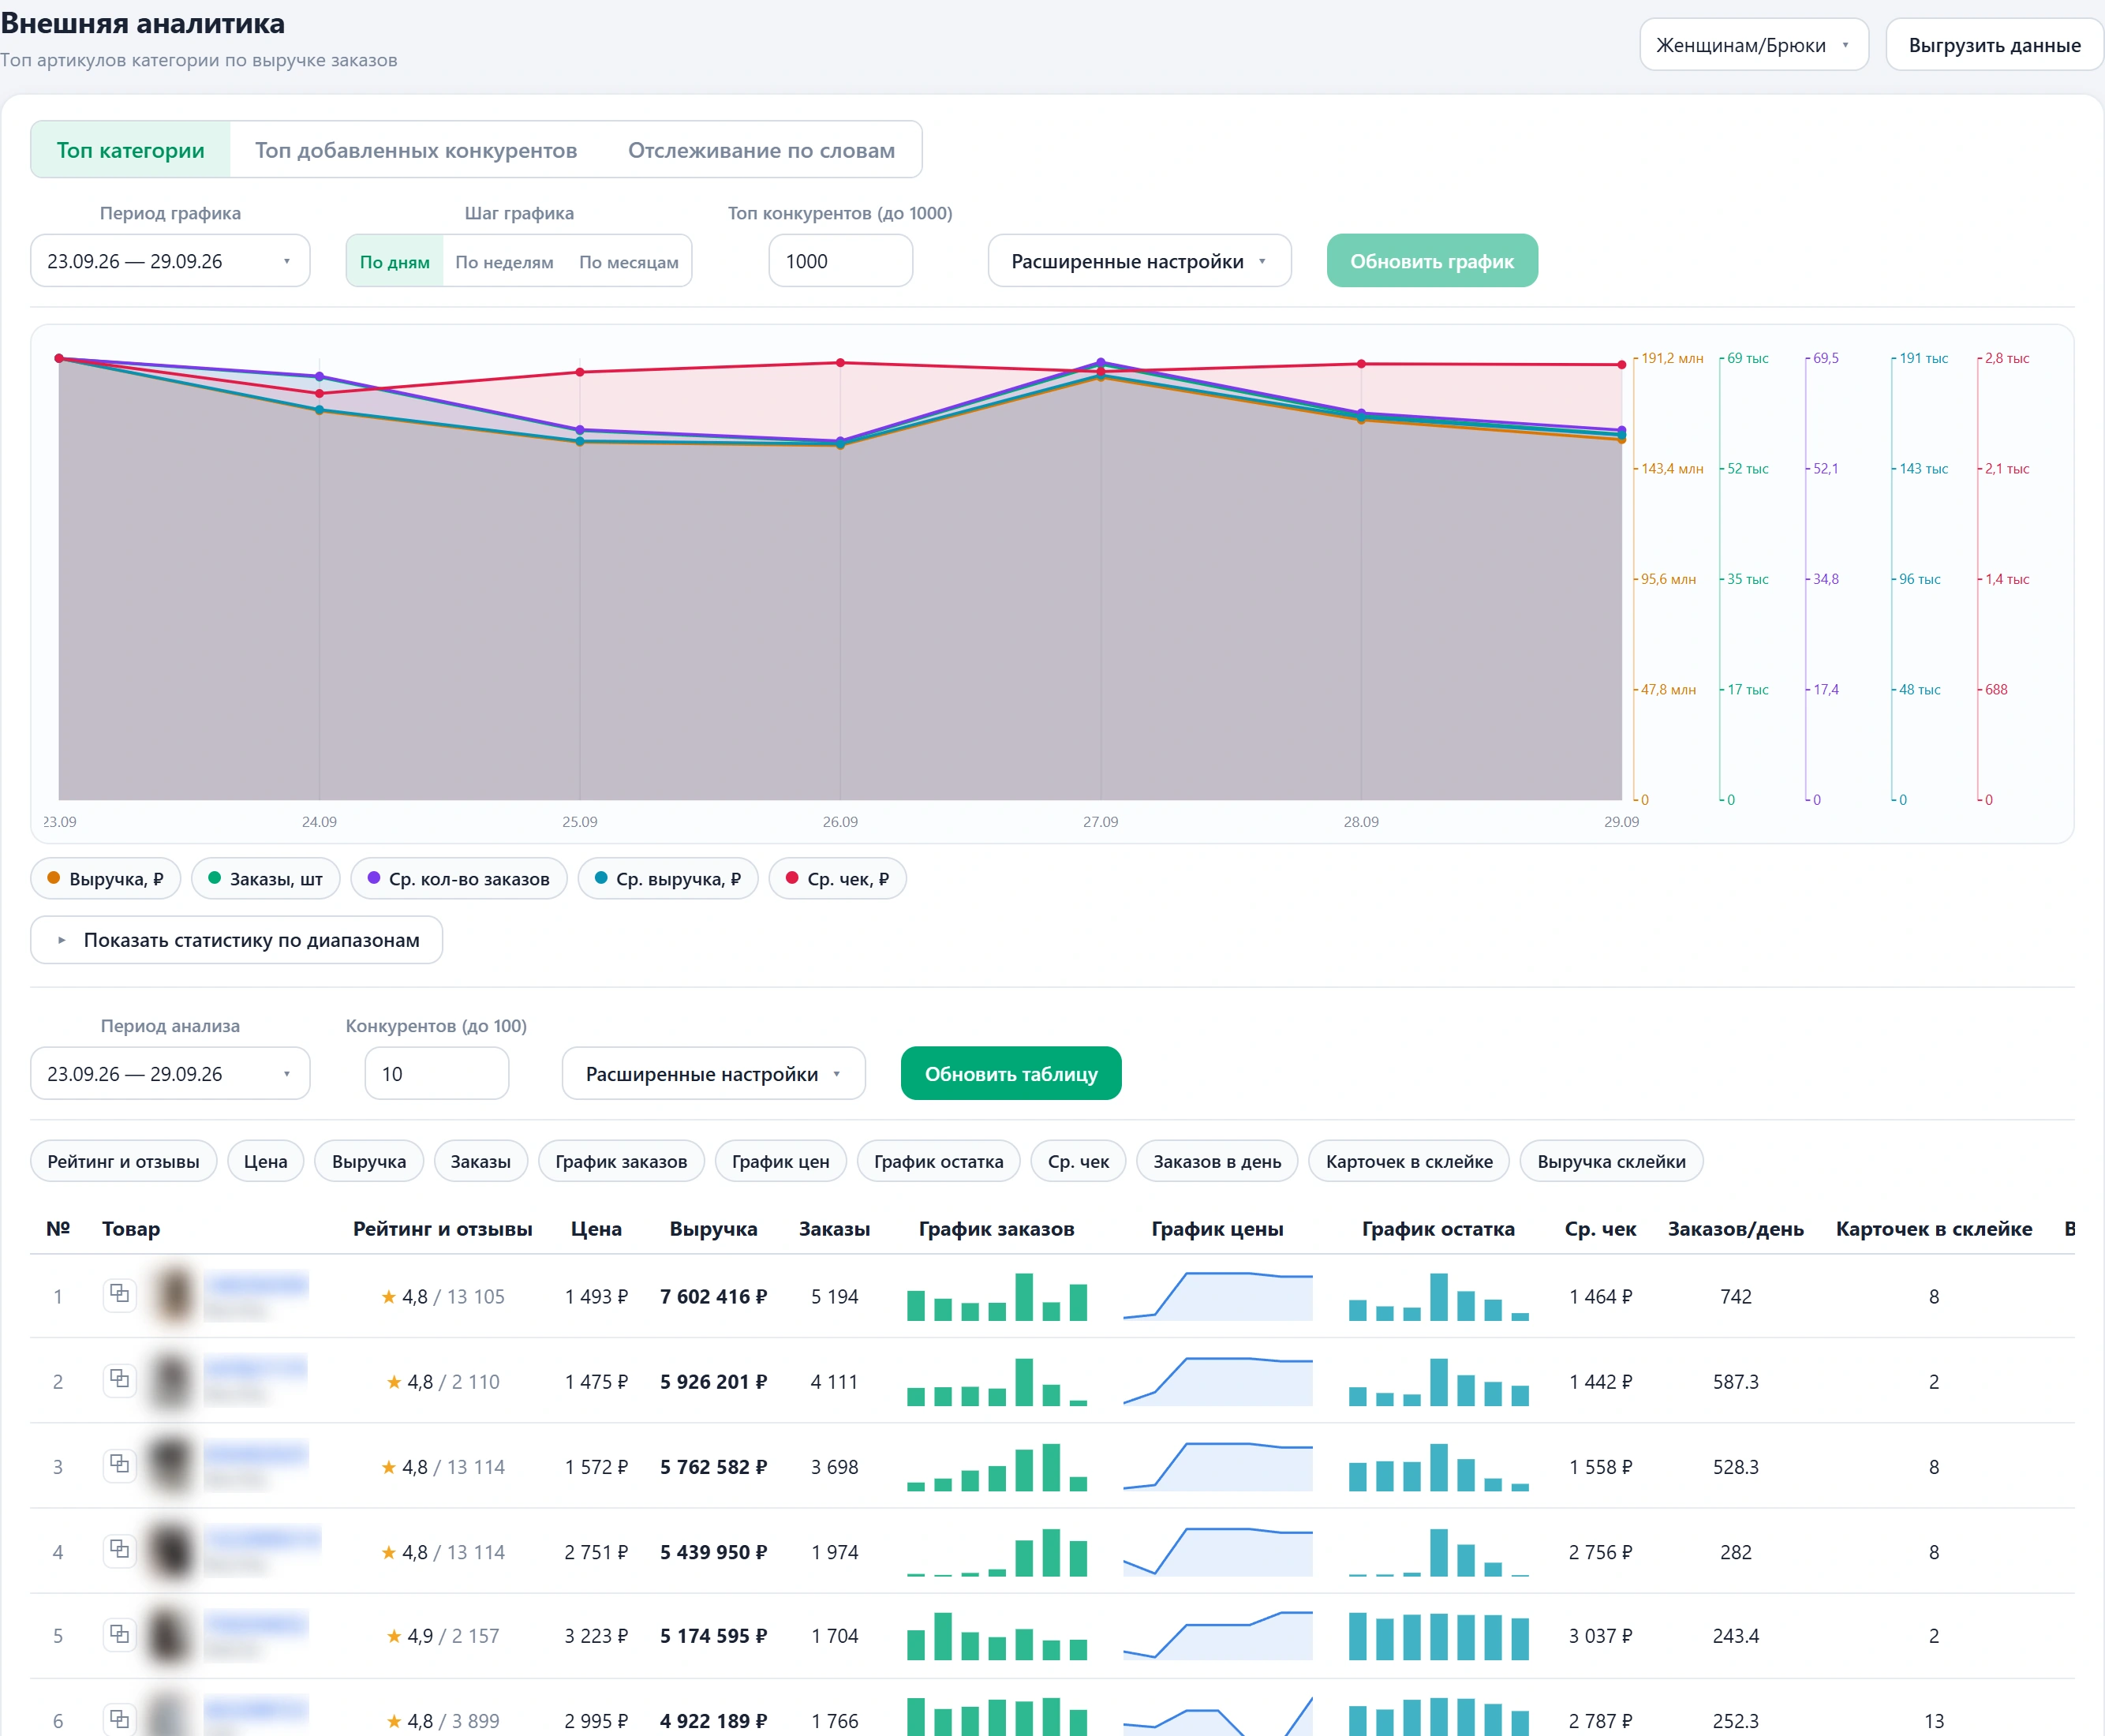This screenshot has height=1736, width=2105.
Task: Open the Топ добавленных конкурентов tab
Action: pyautogui.click(x=416, y=150)
